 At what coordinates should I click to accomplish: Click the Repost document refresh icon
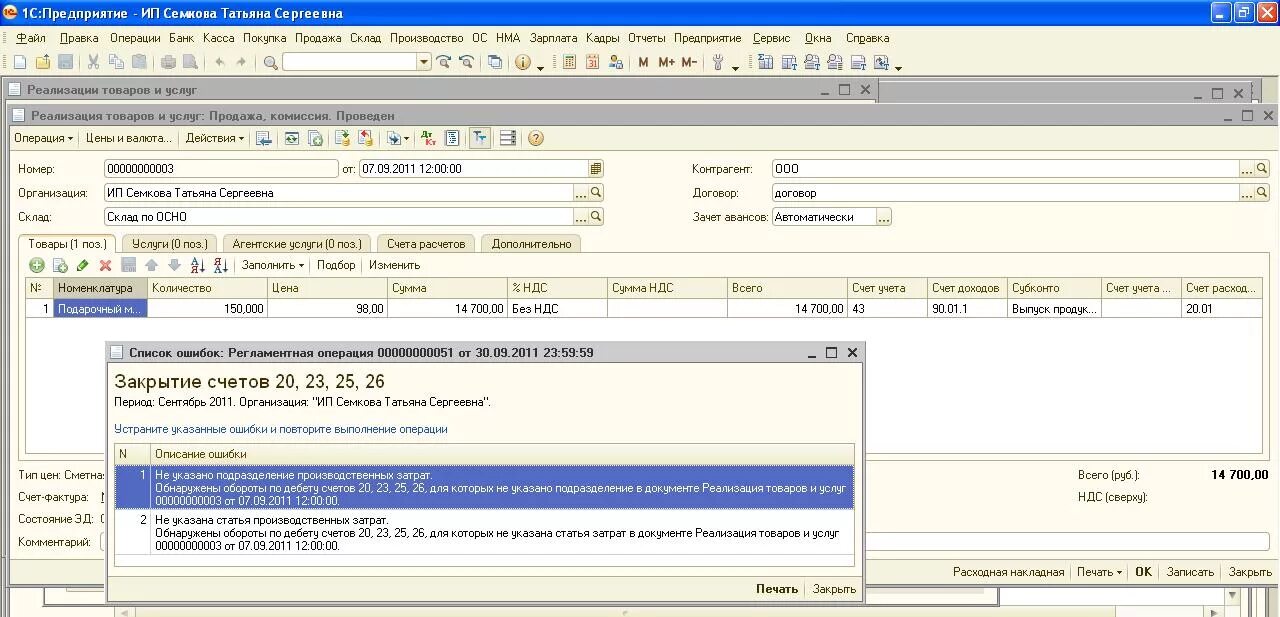pyautogui.click(x=292, y=138)
